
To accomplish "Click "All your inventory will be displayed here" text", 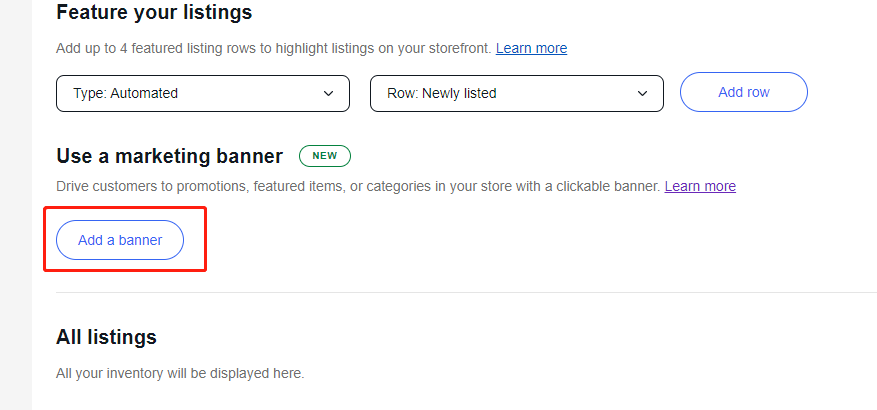I will pyautogui.click(x=180, y=374).
